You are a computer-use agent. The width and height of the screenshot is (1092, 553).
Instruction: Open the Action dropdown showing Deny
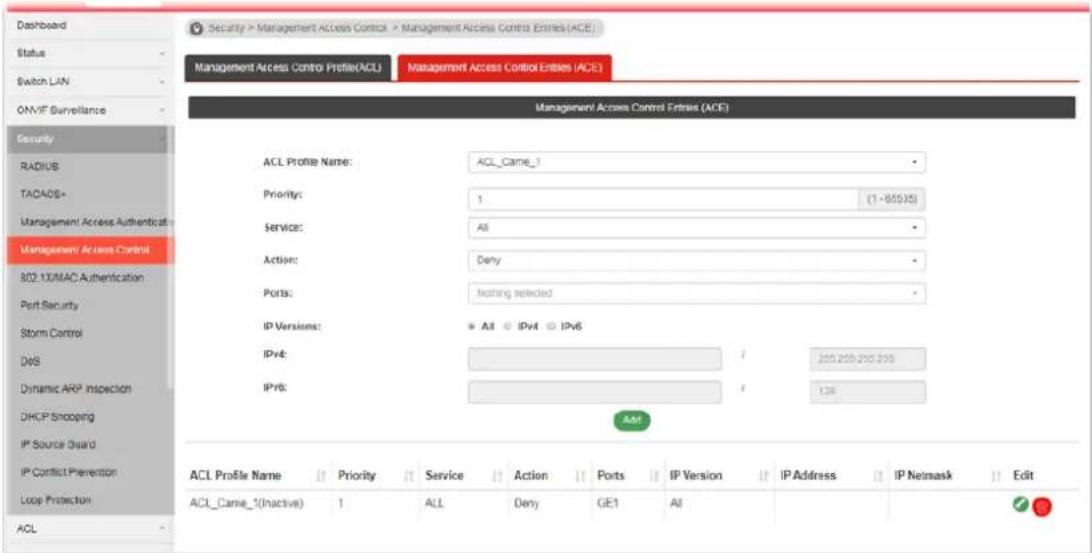click(696, 260)
